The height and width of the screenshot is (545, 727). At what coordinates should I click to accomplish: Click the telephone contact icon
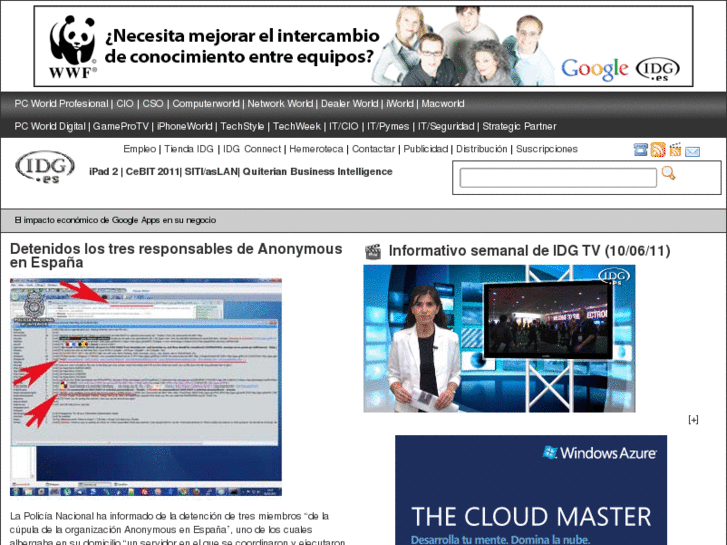640,149
